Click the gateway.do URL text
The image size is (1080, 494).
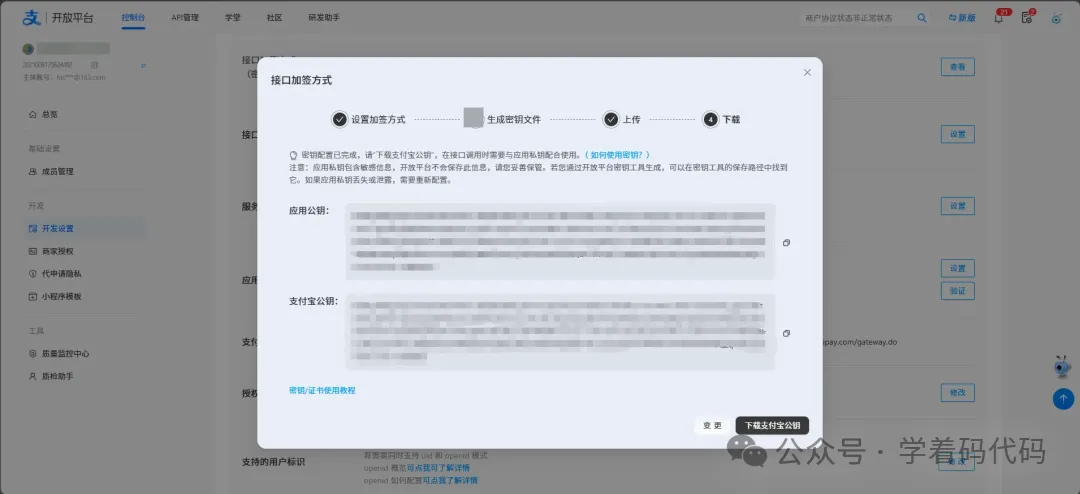(859, 342)
